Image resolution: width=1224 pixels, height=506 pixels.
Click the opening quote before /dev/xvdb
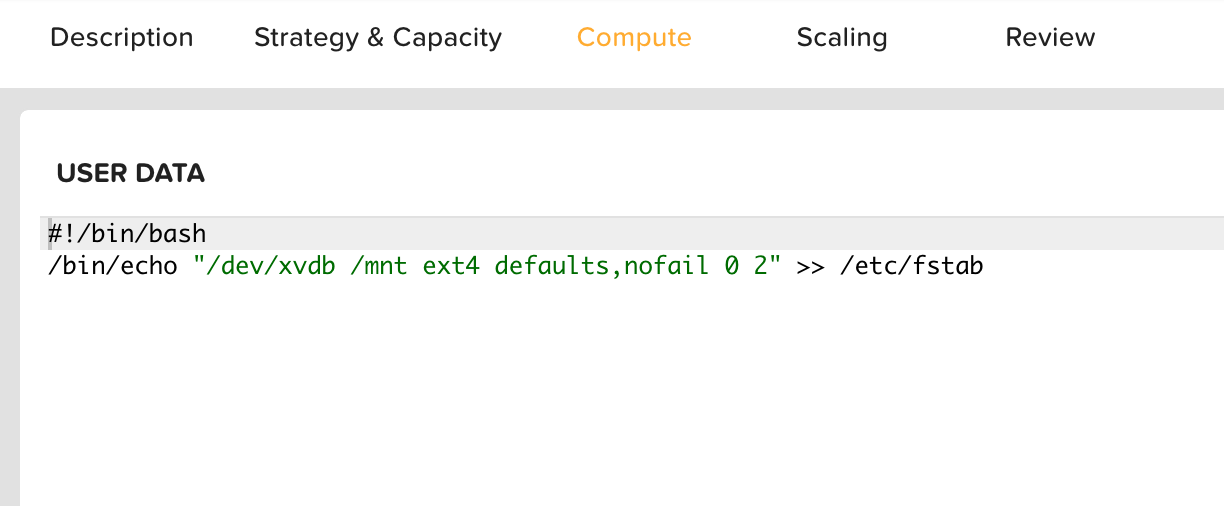click(199, 267)
